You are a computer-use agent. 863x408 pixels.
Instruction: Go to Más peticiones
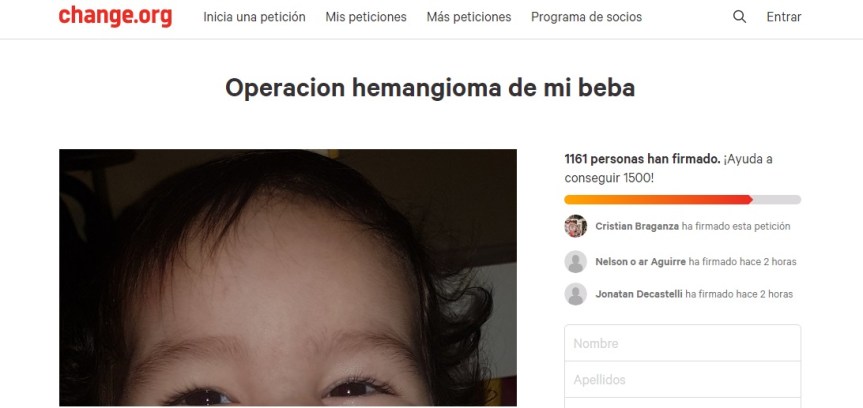tap(469, 17)
